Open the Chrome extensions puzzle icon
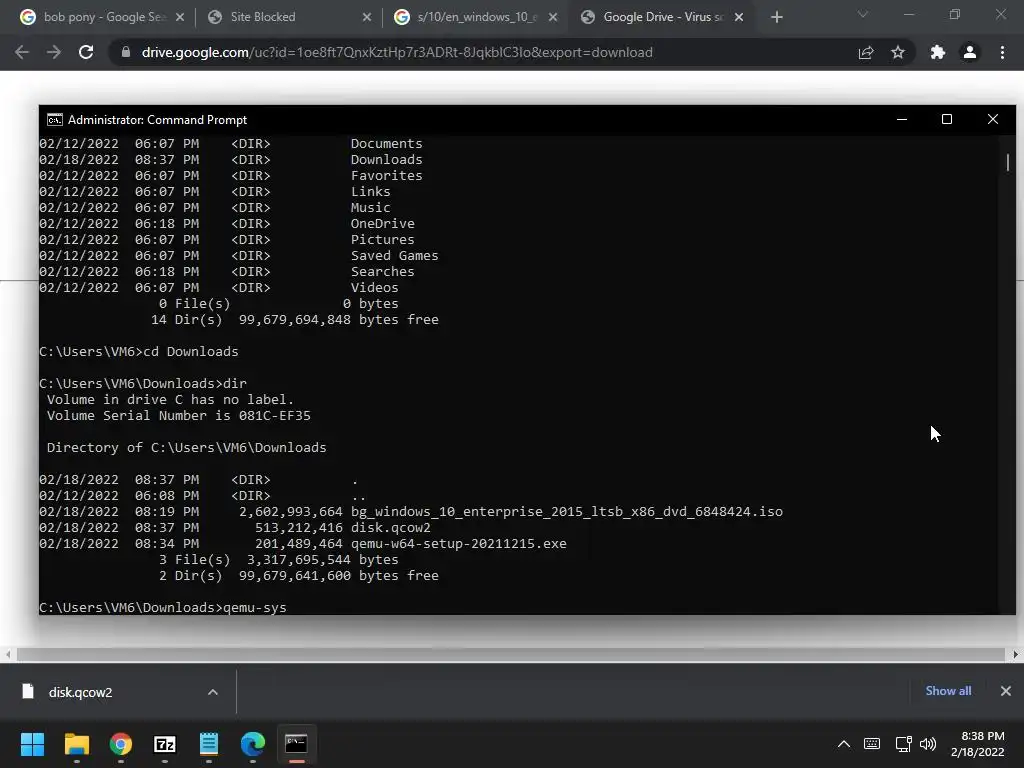The image size is (1024, 768). tap(938, 52)
